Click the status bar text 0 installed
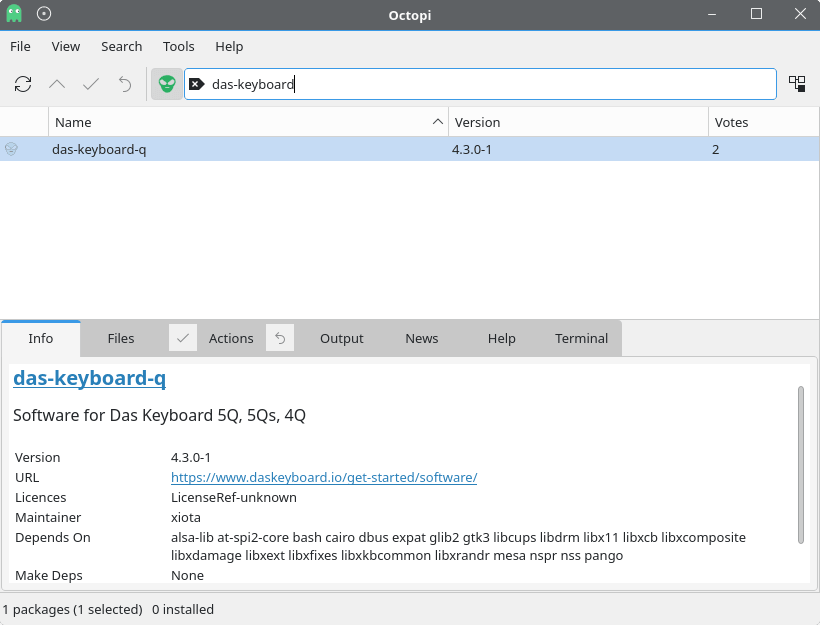The height and width of the screenshot is (625, 820). coord(183,609)
